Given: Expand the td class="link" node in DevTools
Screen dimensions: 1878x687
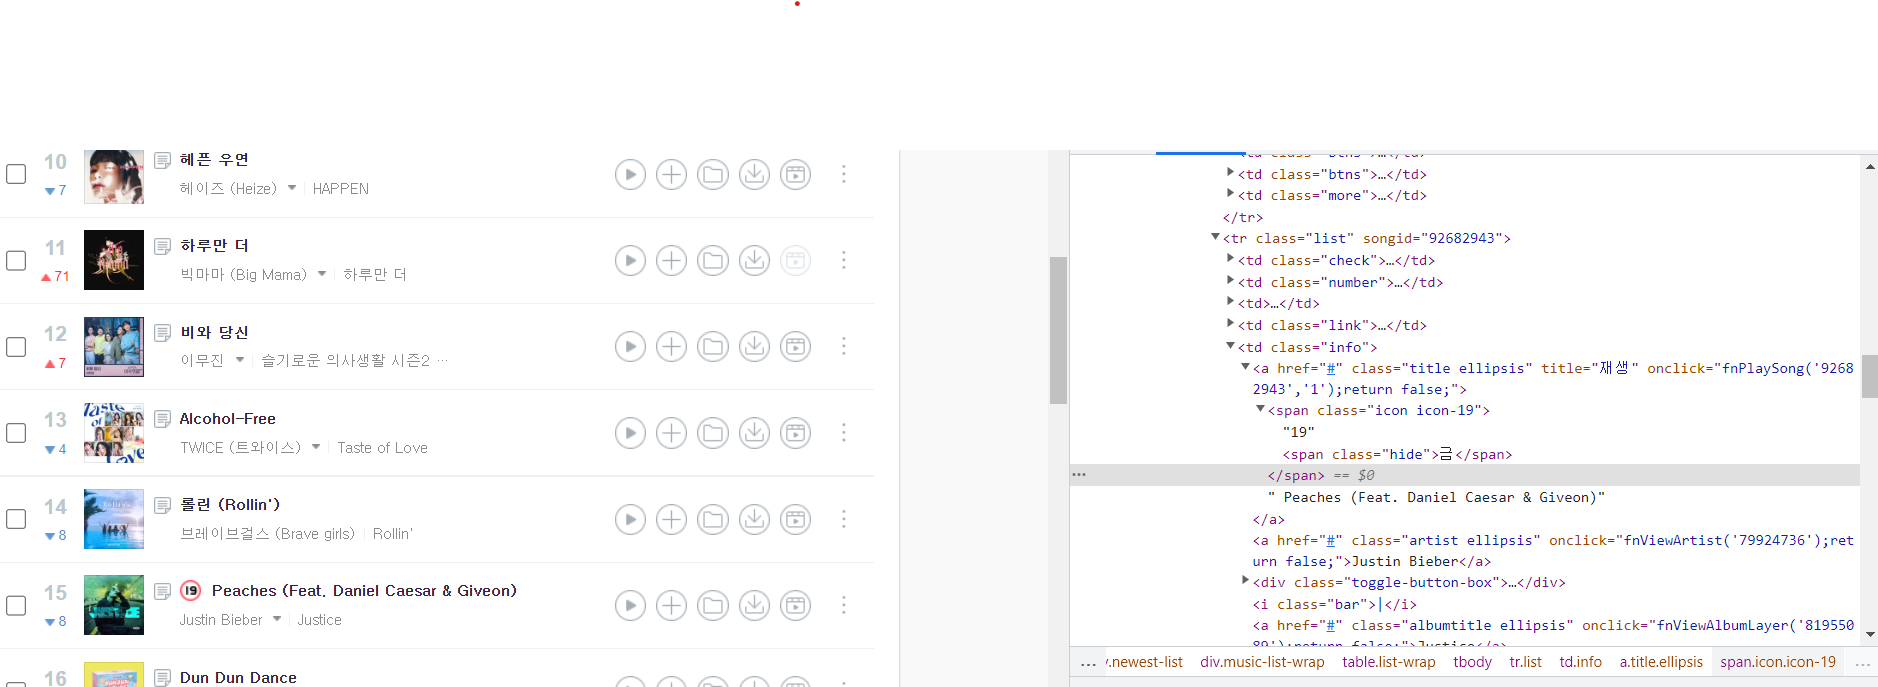Looking at the screenshot, I should click(x=1230, y=324).
